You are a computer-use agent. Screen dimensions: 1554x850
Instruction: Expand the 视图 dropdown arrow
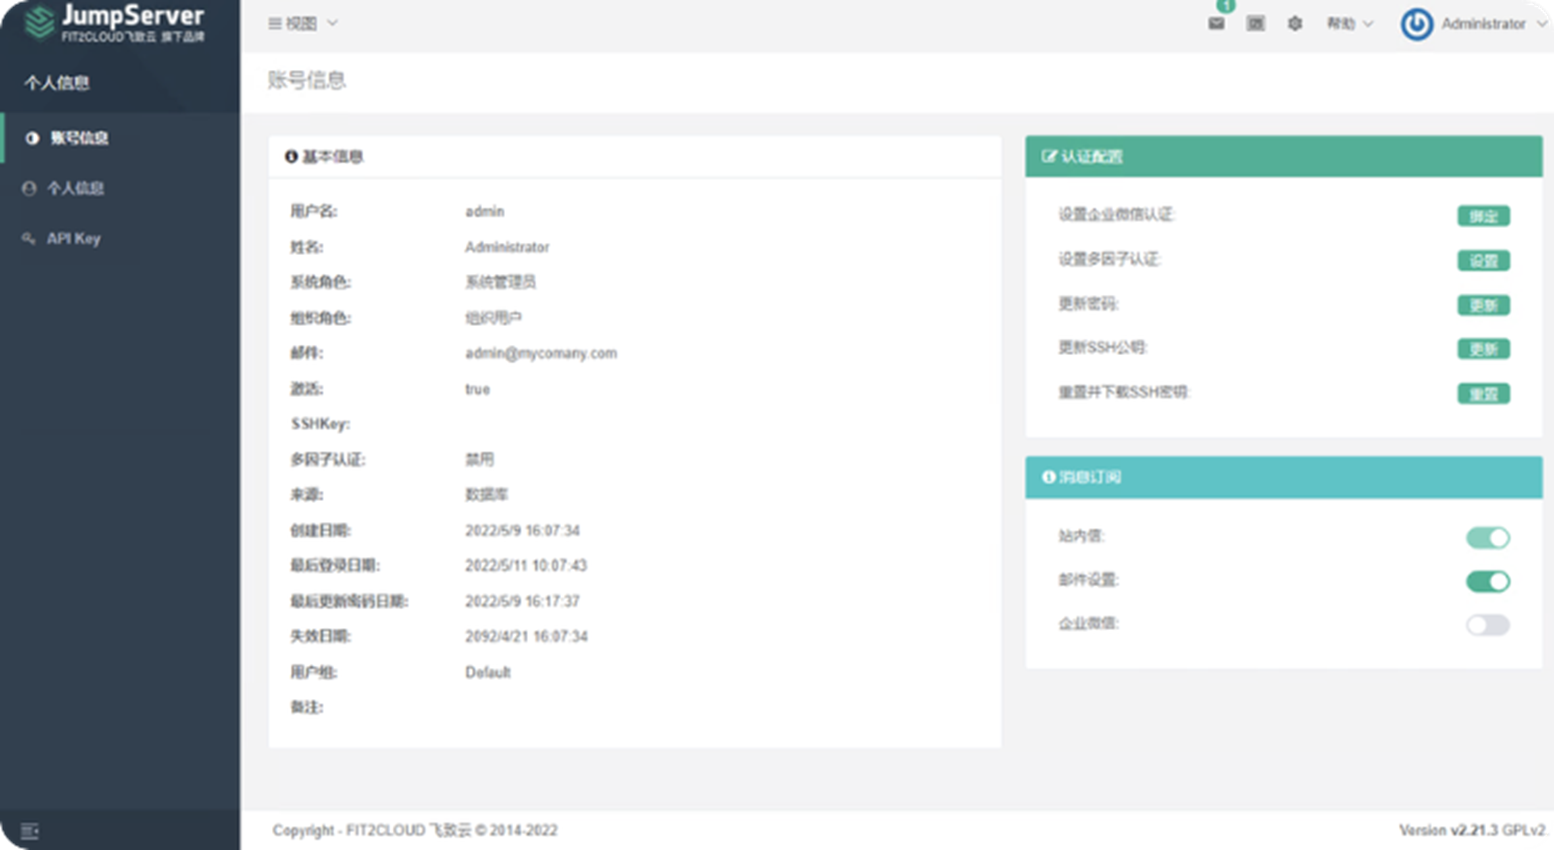click(x=332, y=23)
